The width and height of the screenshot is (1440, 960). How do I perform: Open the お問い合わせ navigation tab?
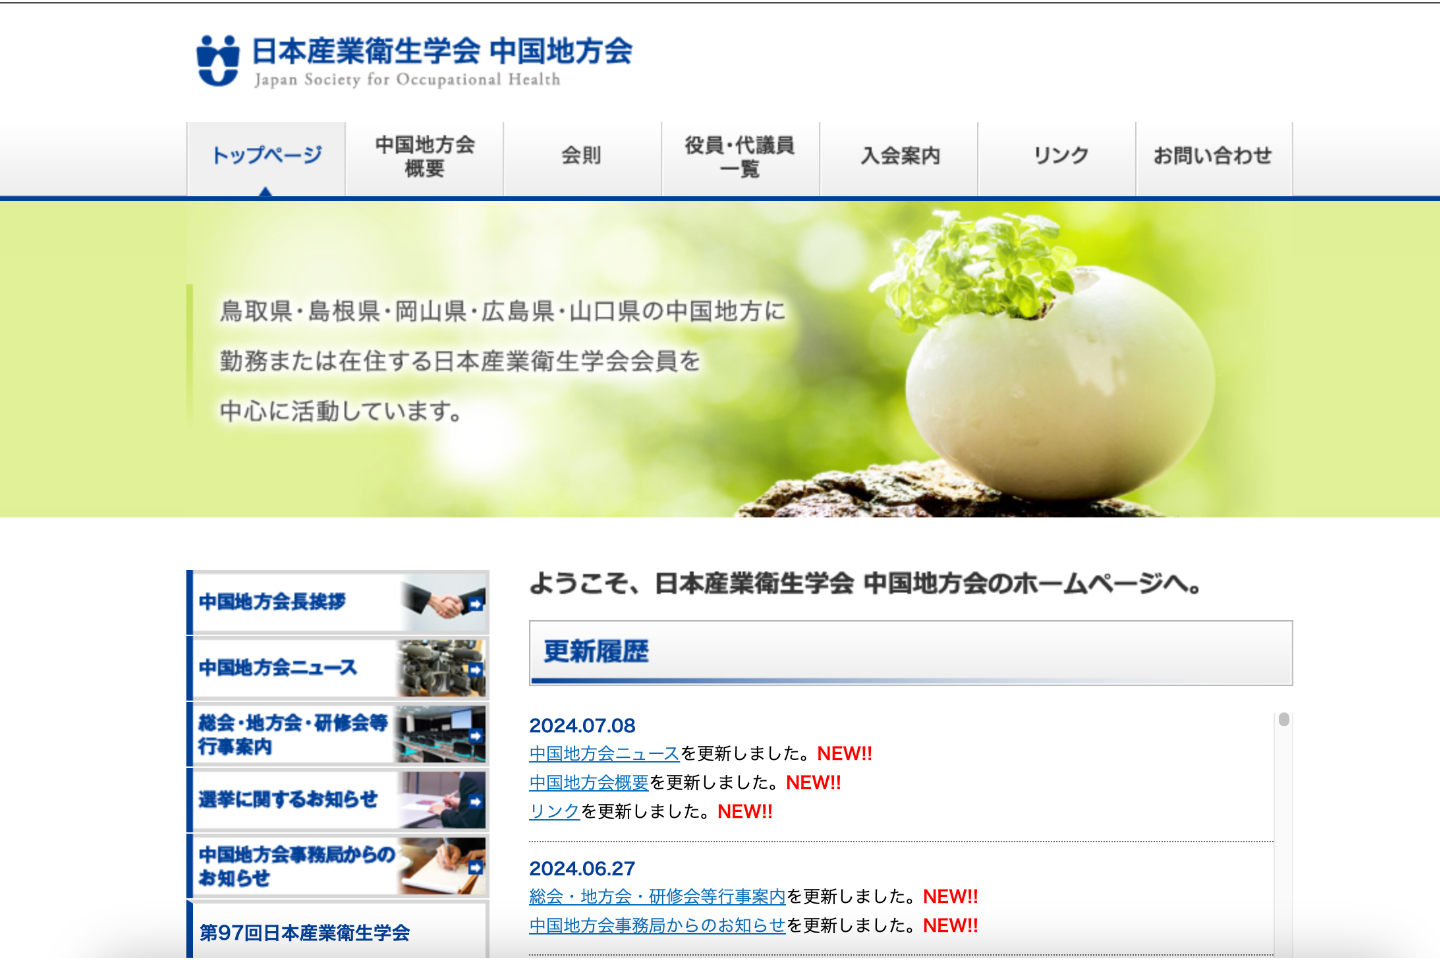[1214, 158]
